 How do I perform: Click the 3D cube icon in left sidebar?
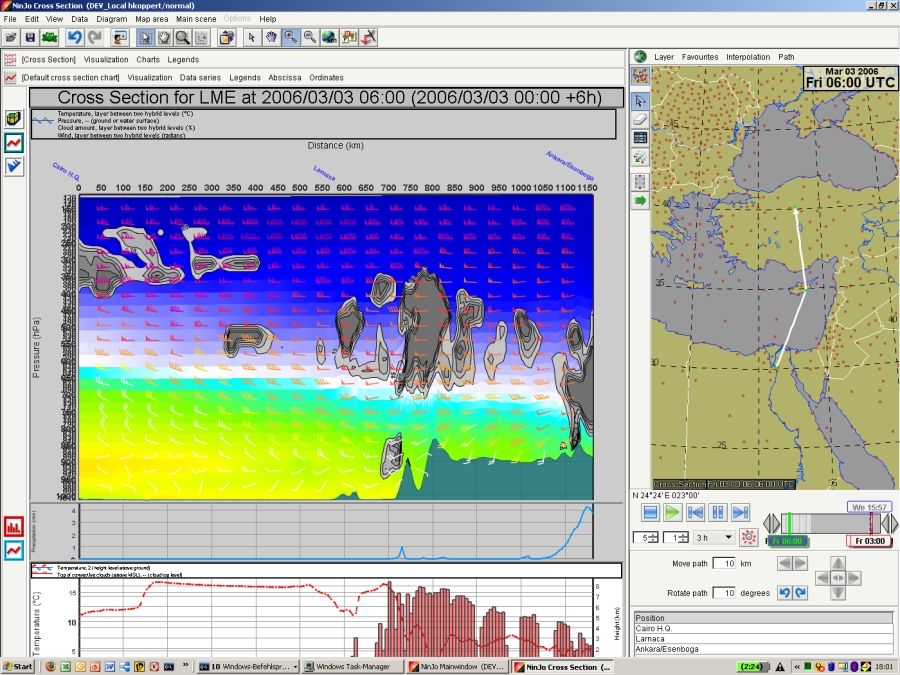pyautogui.click(x=14, y=118)
